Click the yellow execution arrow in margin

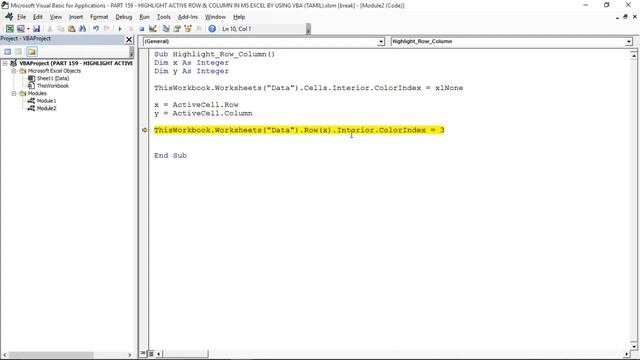tap(144, 130)
